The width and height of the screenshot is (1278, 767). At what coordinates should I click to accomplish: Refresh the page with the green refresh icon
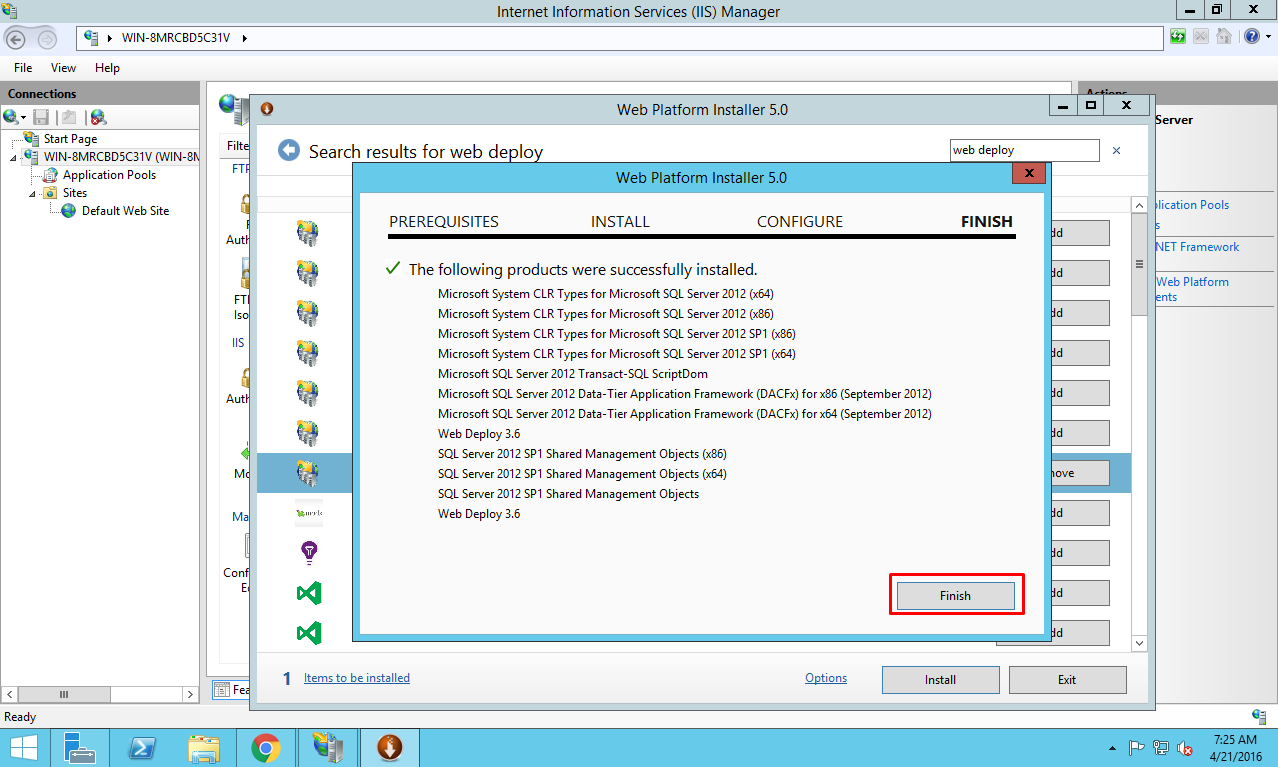1180,37
